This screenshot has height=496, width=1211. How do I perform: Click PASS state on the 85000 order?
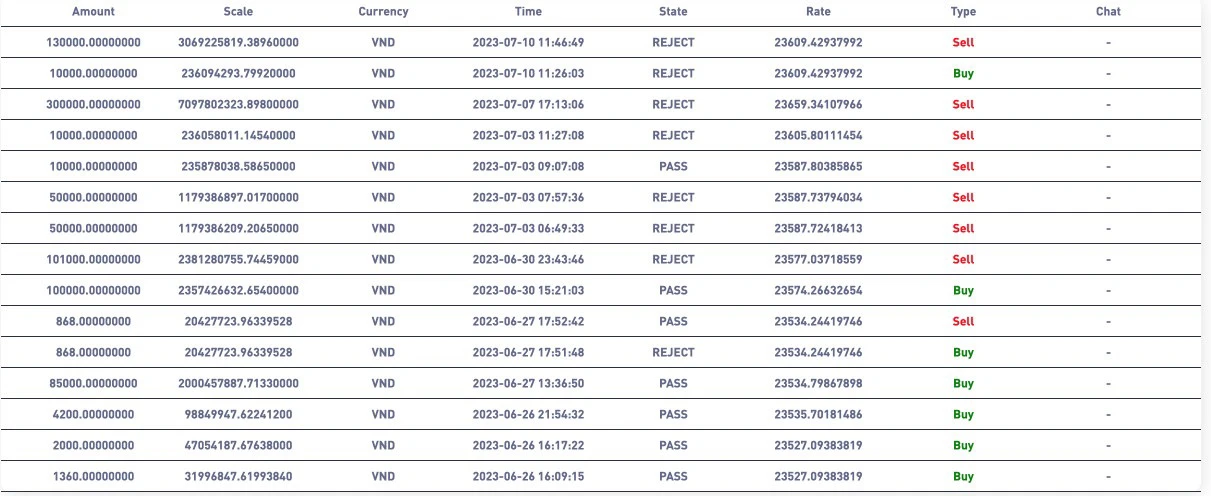(673, 384)
